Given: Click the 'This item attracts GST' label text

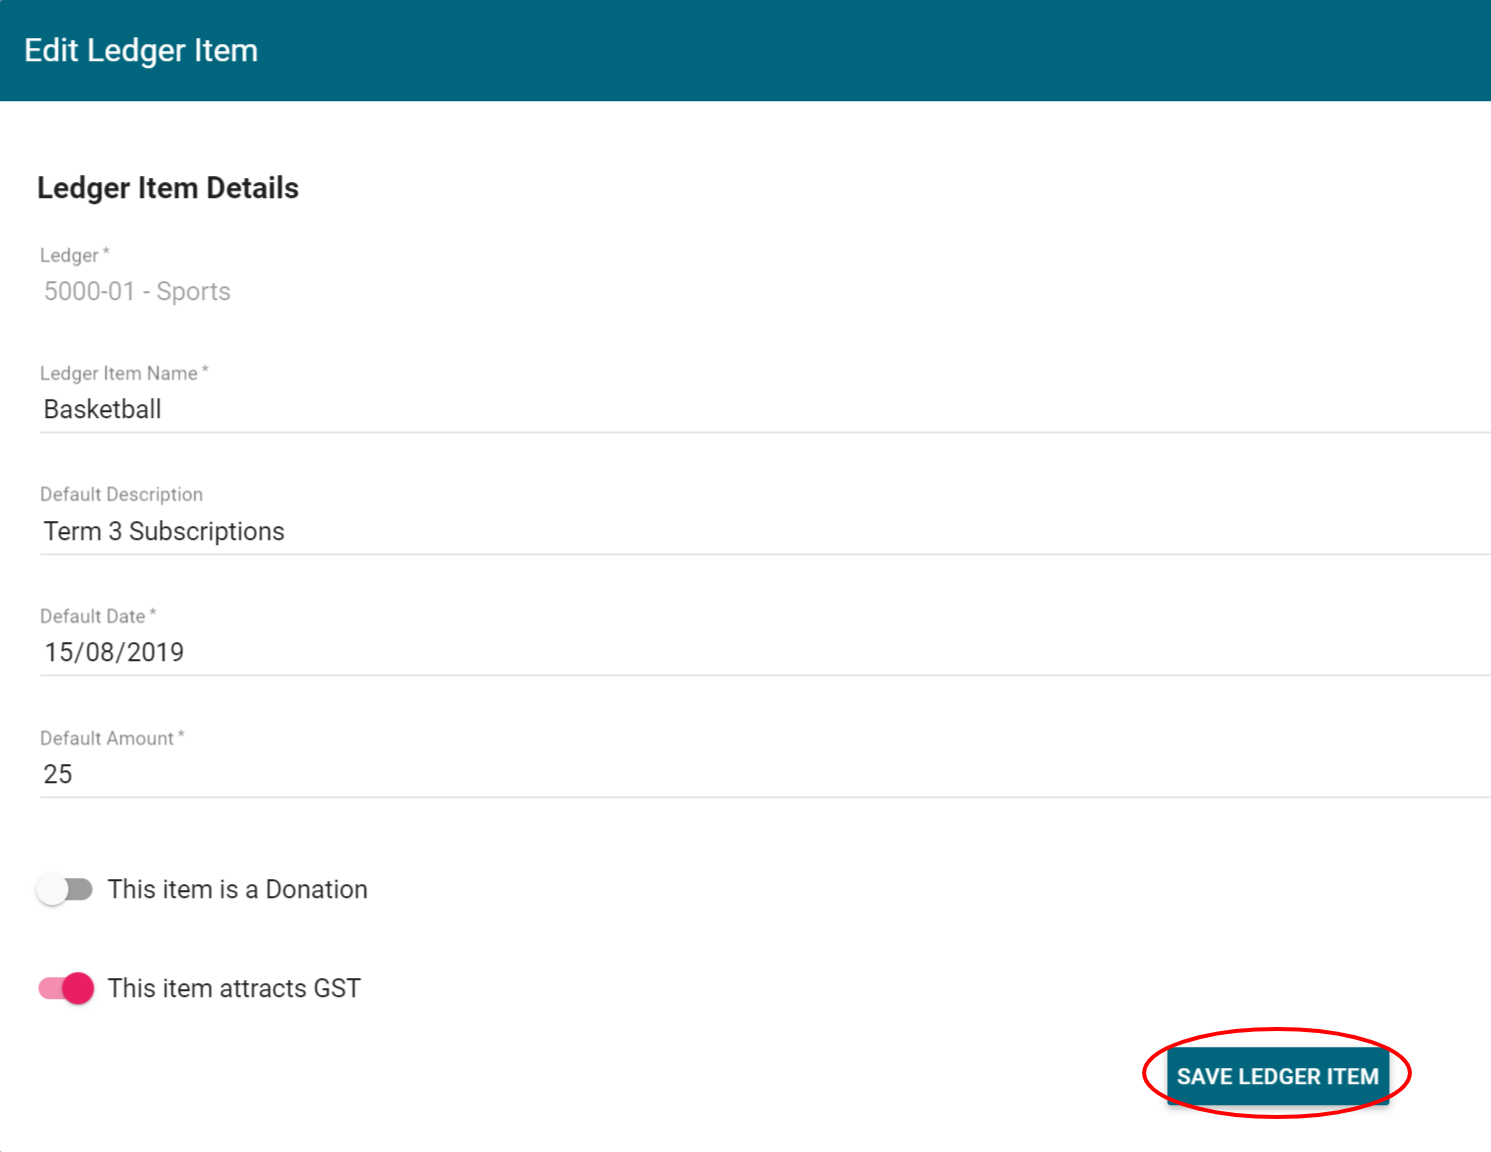Looking at the screenshot, I should pos(234,988).
